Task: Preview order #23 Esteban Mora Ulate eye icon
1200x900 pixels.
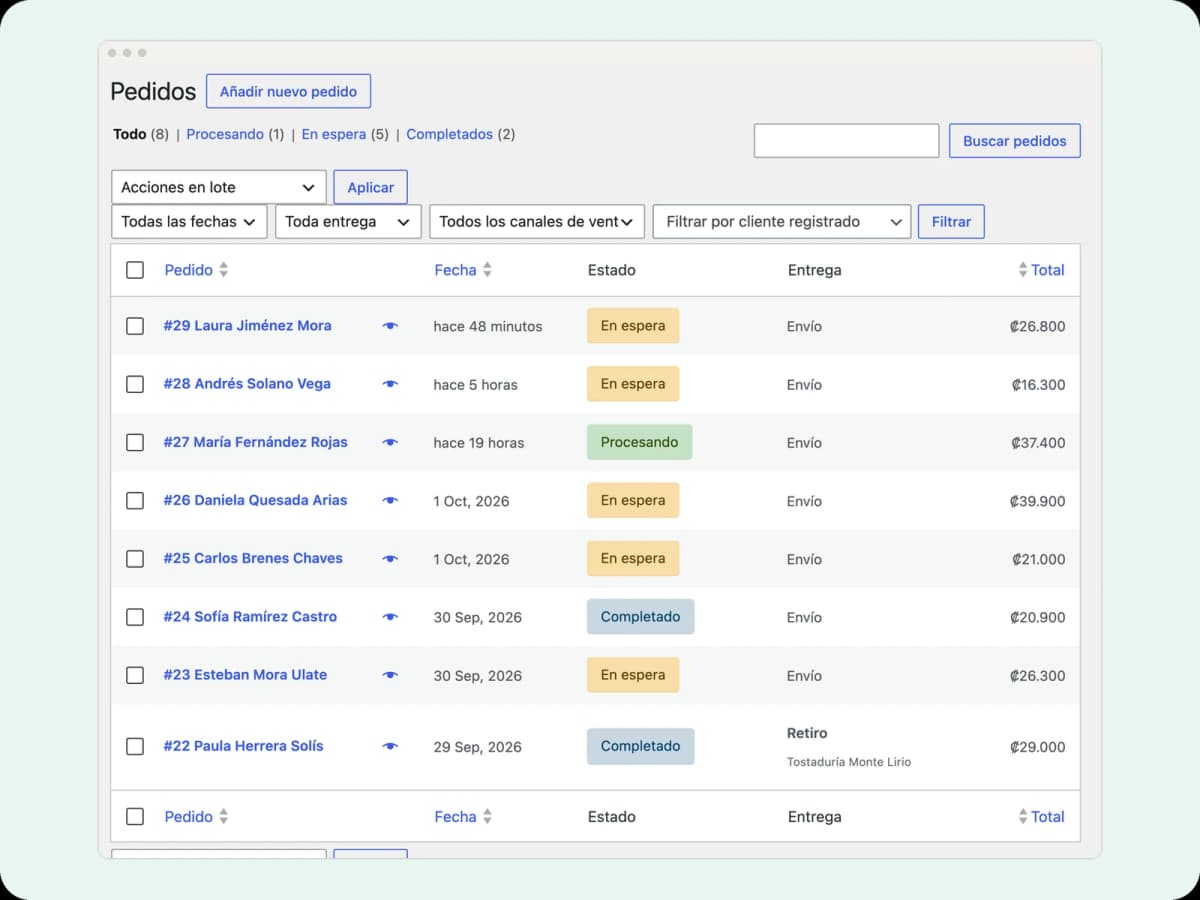Action: [390, 675]
